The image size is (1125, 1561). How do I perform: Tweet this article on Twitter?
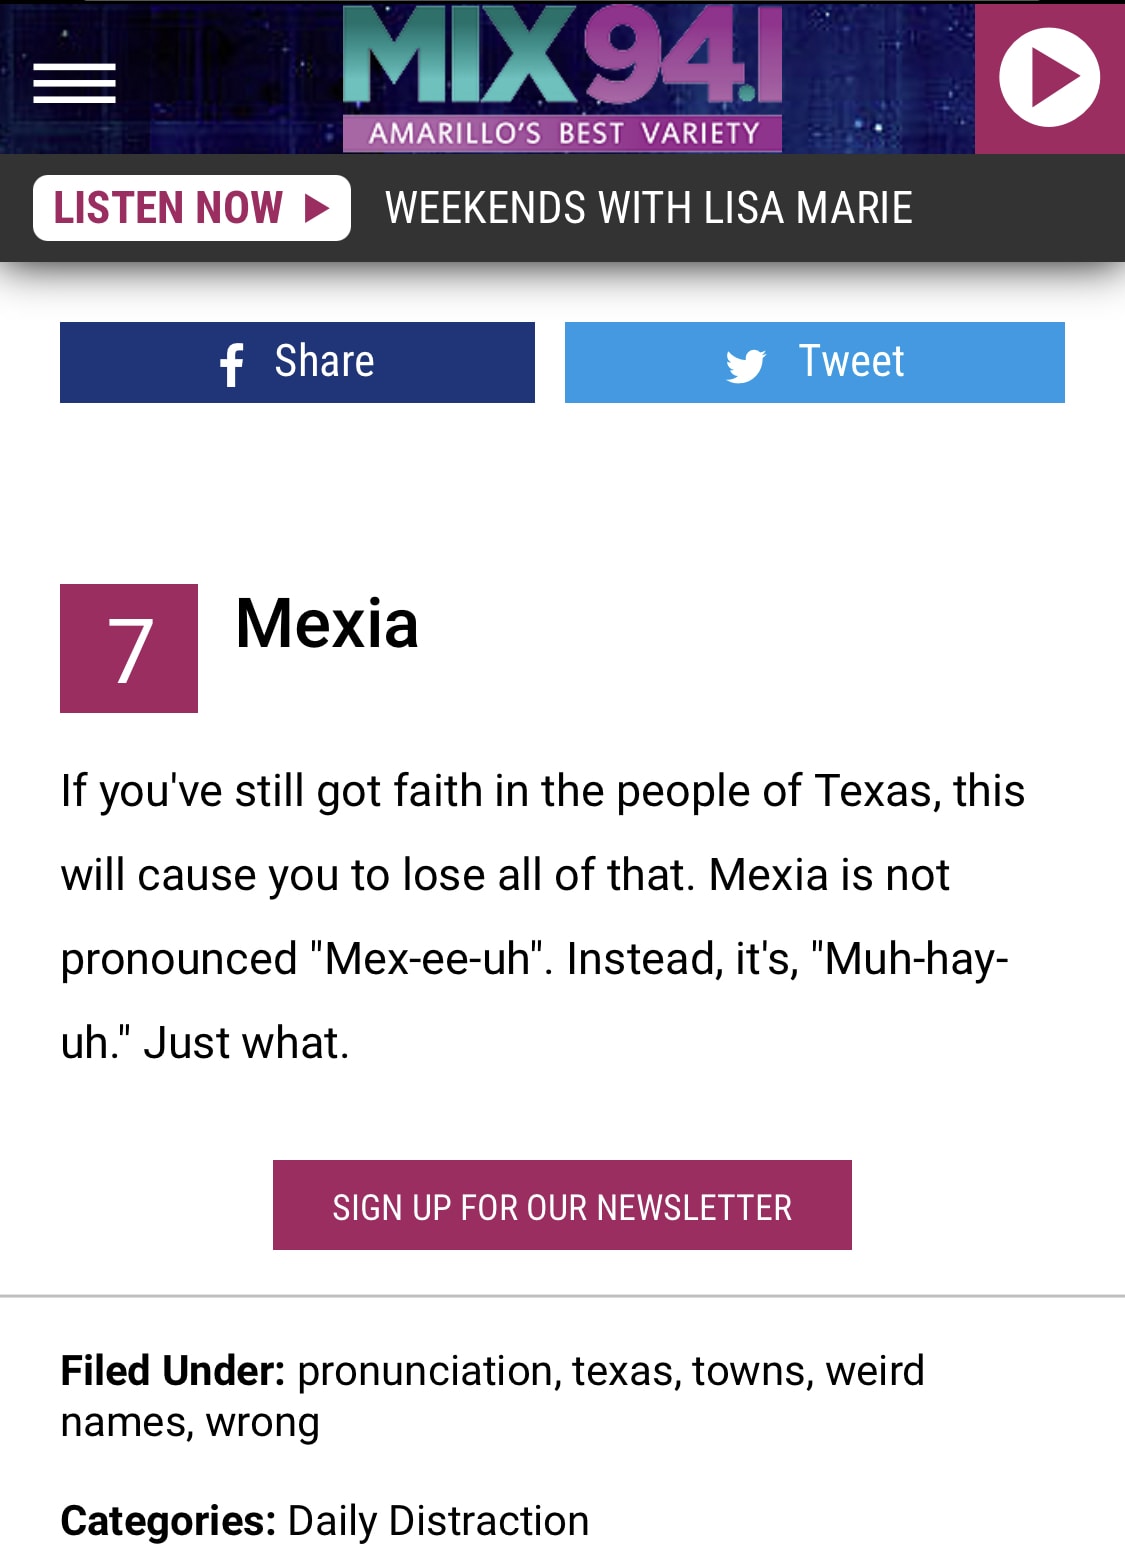814,362
